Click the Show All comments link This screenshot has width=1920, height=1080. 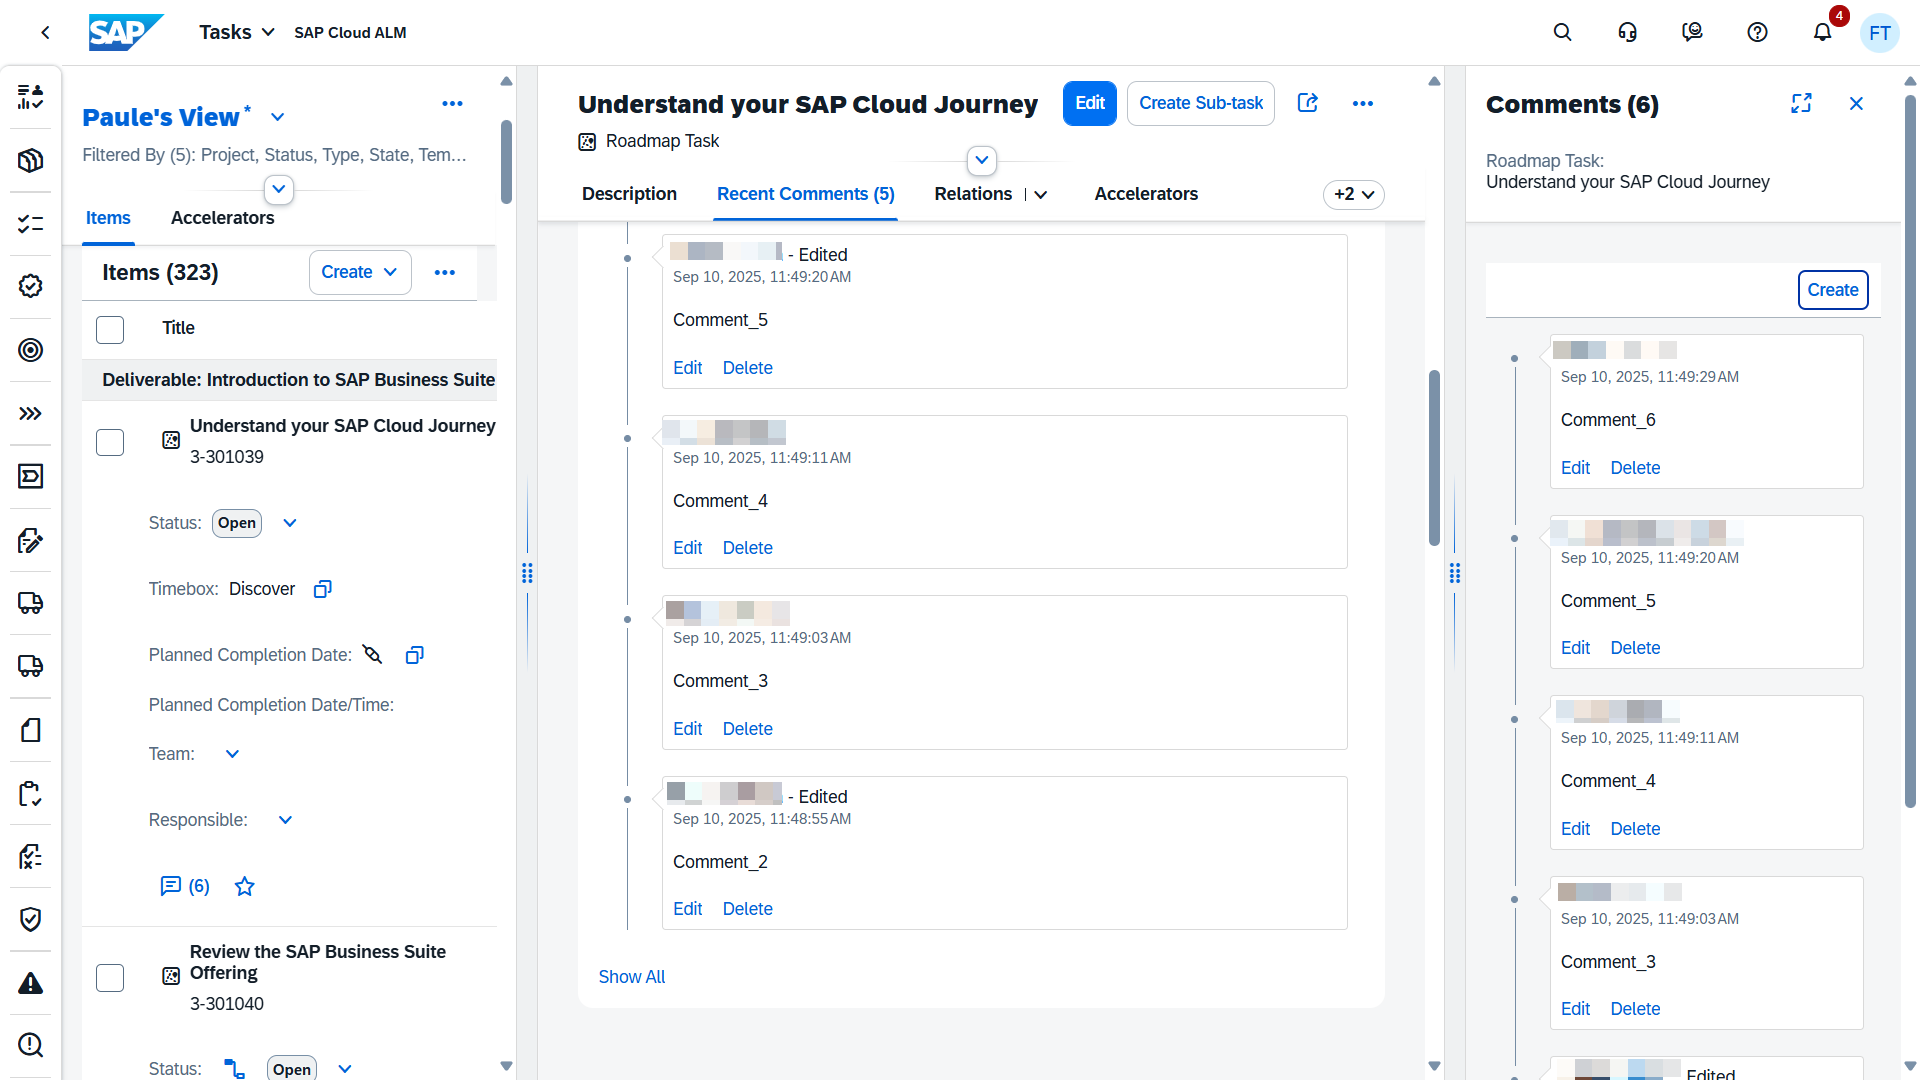pos(631,977)
